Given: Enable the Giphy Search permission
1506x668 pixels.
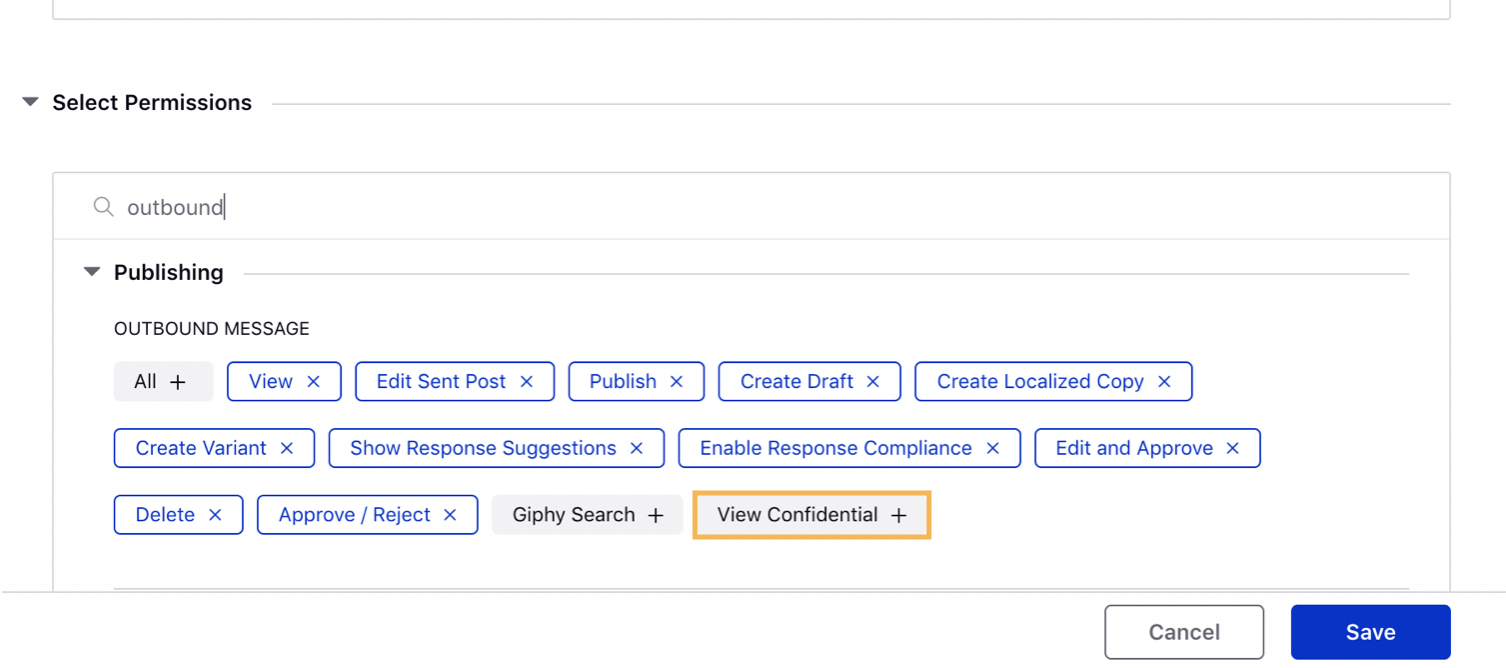Looking at the screenshot, I should pyautogui.click(x=587, y=515).
